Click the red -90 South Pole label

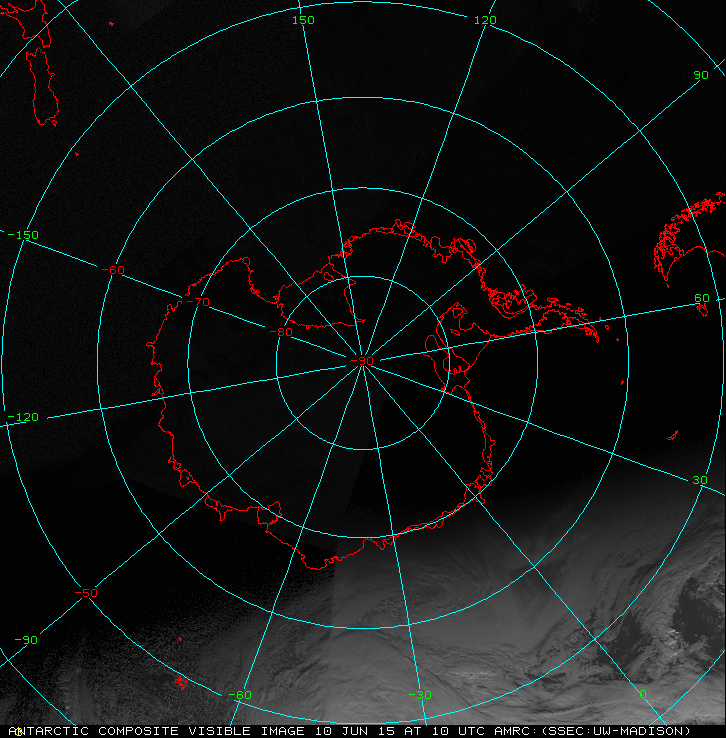point(362,361)
